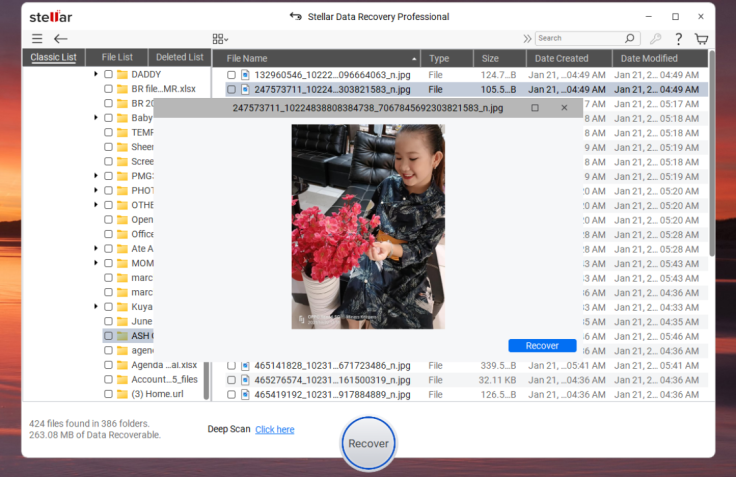Switch to the File List tab

pyautogui.click(x=117, y=57)
